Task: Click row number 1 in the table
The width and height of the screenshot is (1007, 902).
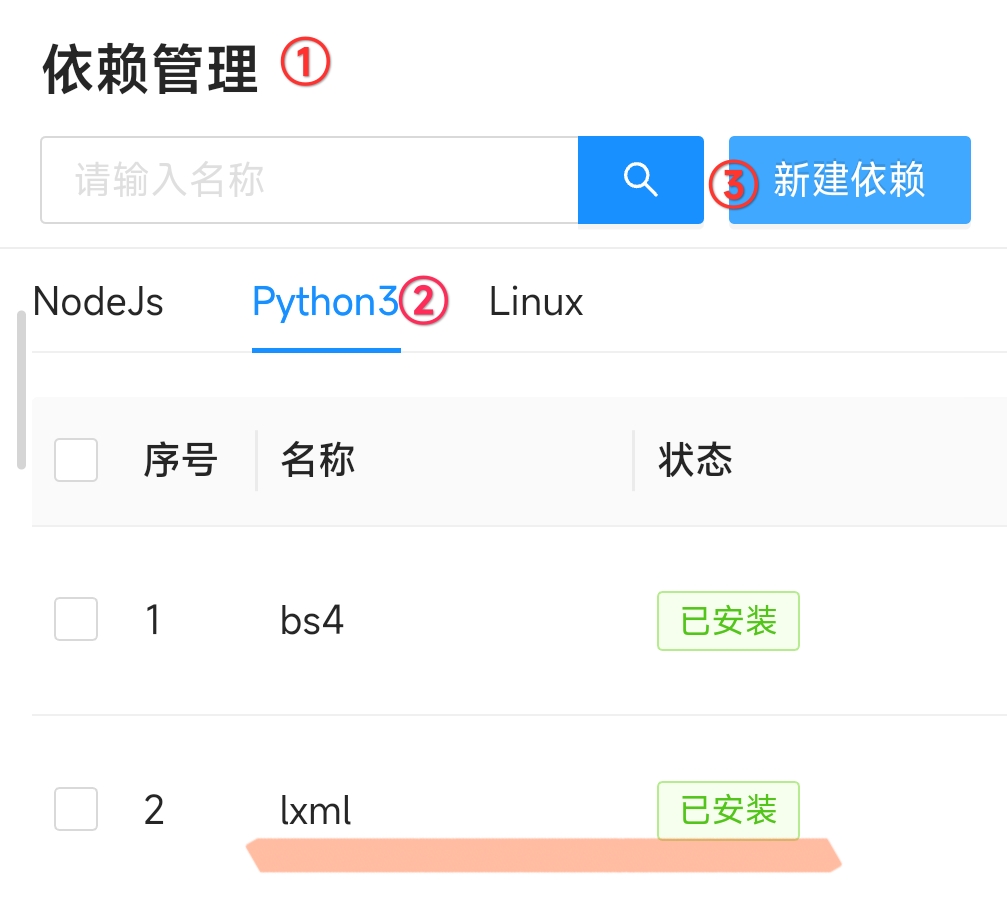Action: pyautogui.click(x=153, y=620)
